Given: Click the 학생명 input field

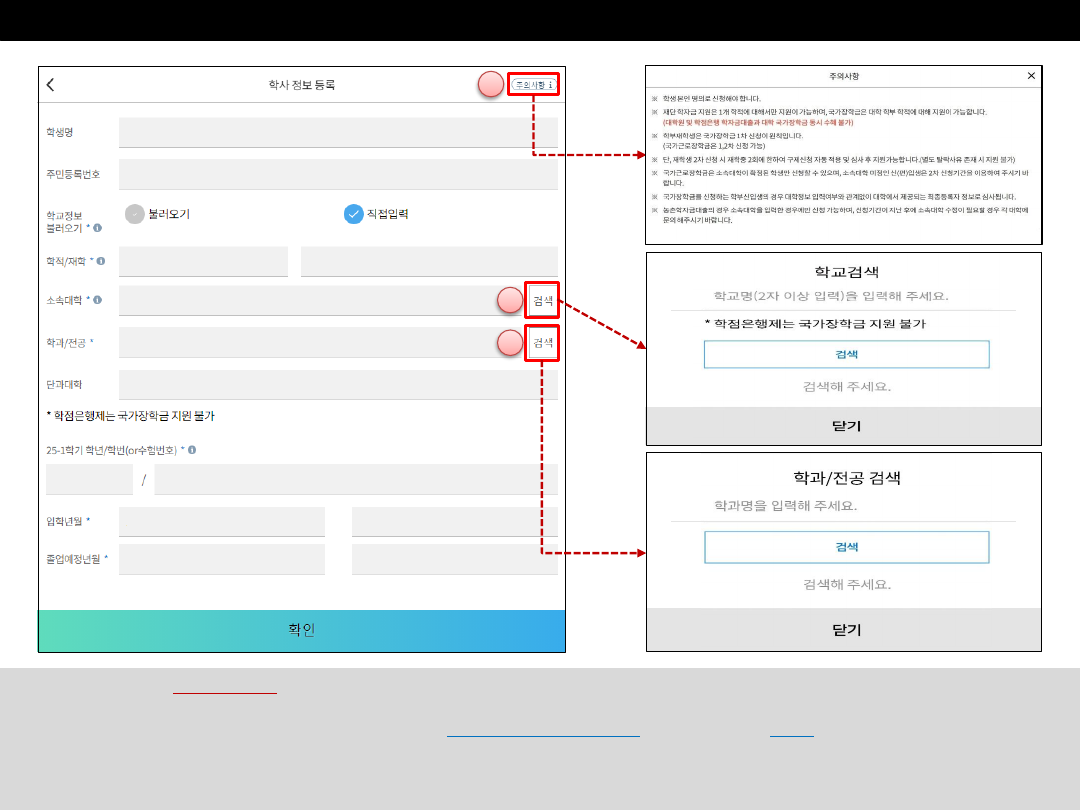Looking at the screenshot, I should coord(338,132).
